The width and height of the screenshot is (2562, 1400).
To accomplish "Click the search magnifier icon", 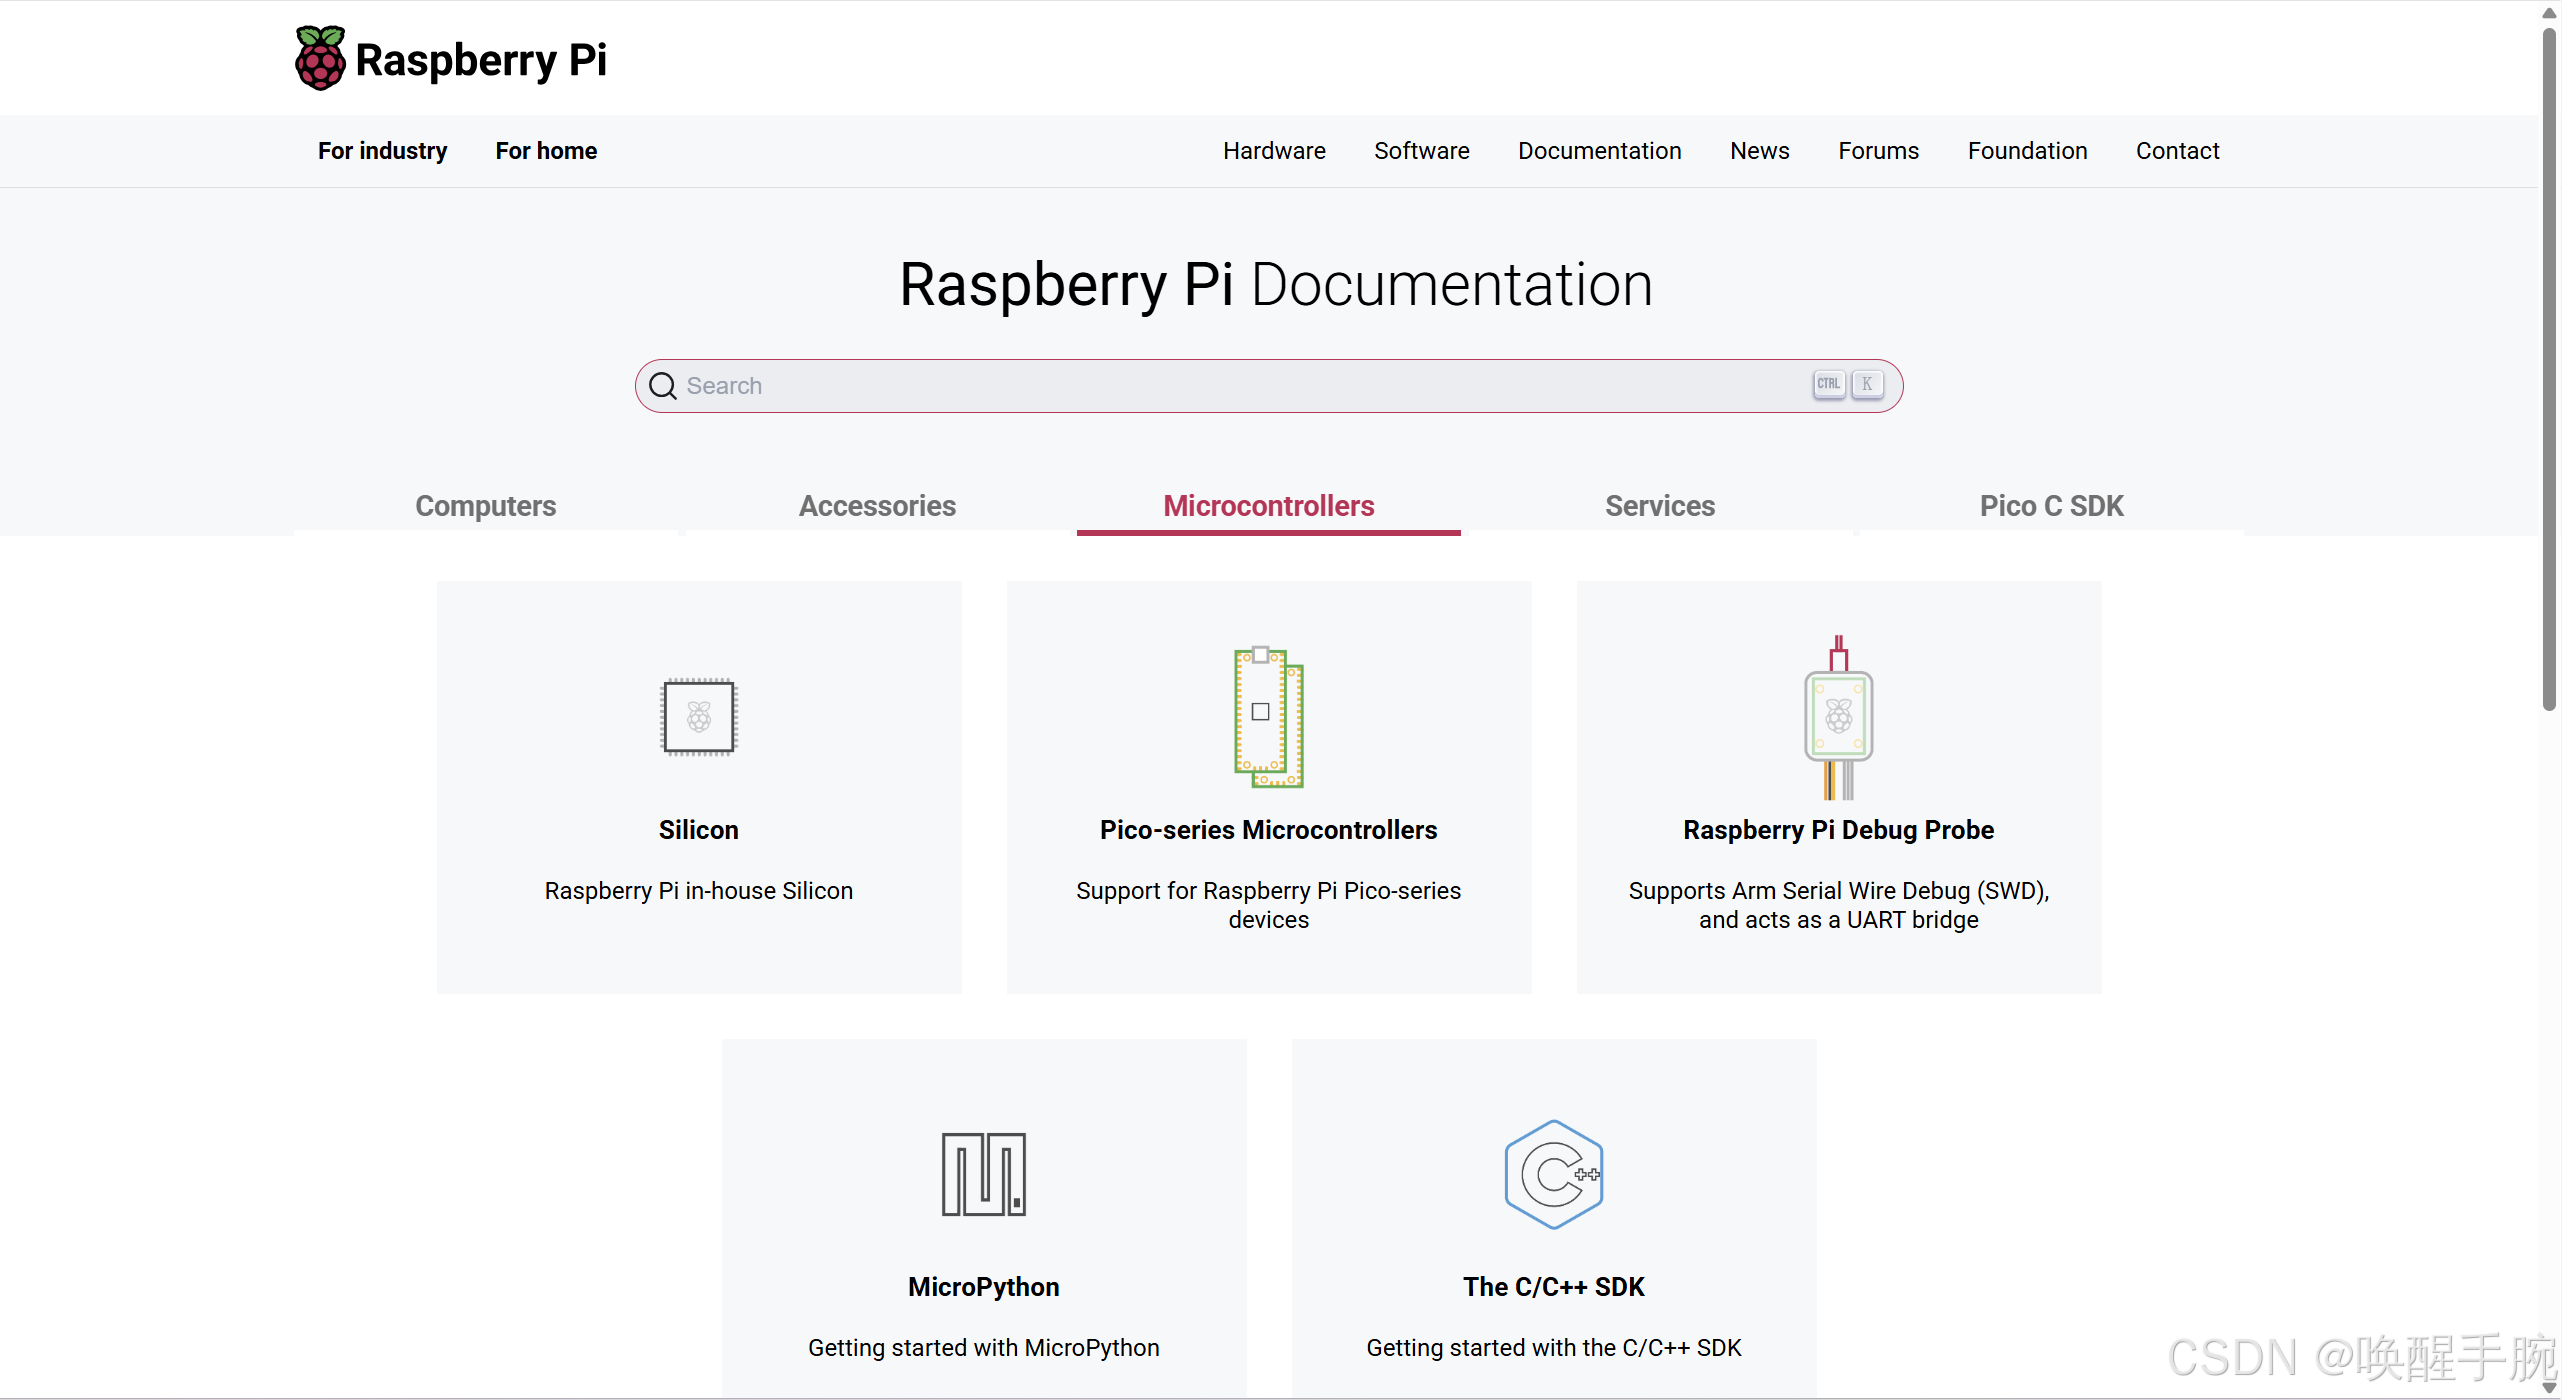I will click(662, 386).
